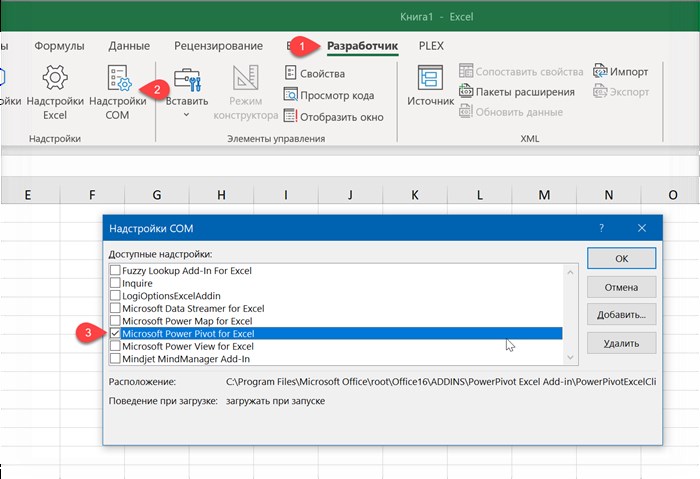This screenshot has width=700, height=479.
Task: Open the Формулы ribbon tab
Action: pyautogui.click(x=59, y=46)
